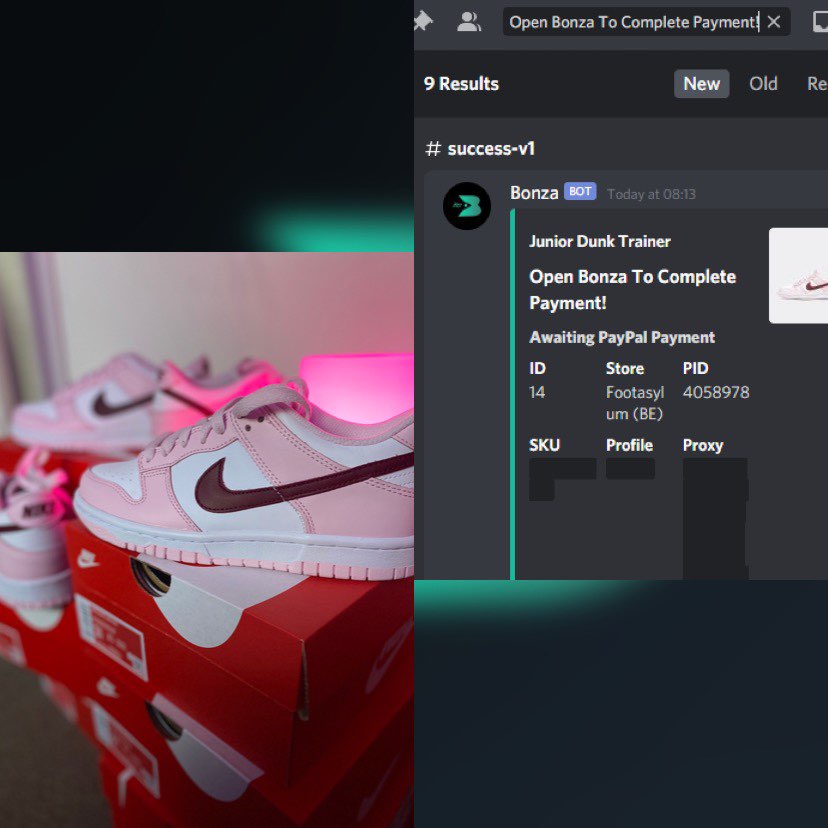
Task: Click the pink Dunk sneaker photo
Action: pyautogui.click(x=207, y=540)
